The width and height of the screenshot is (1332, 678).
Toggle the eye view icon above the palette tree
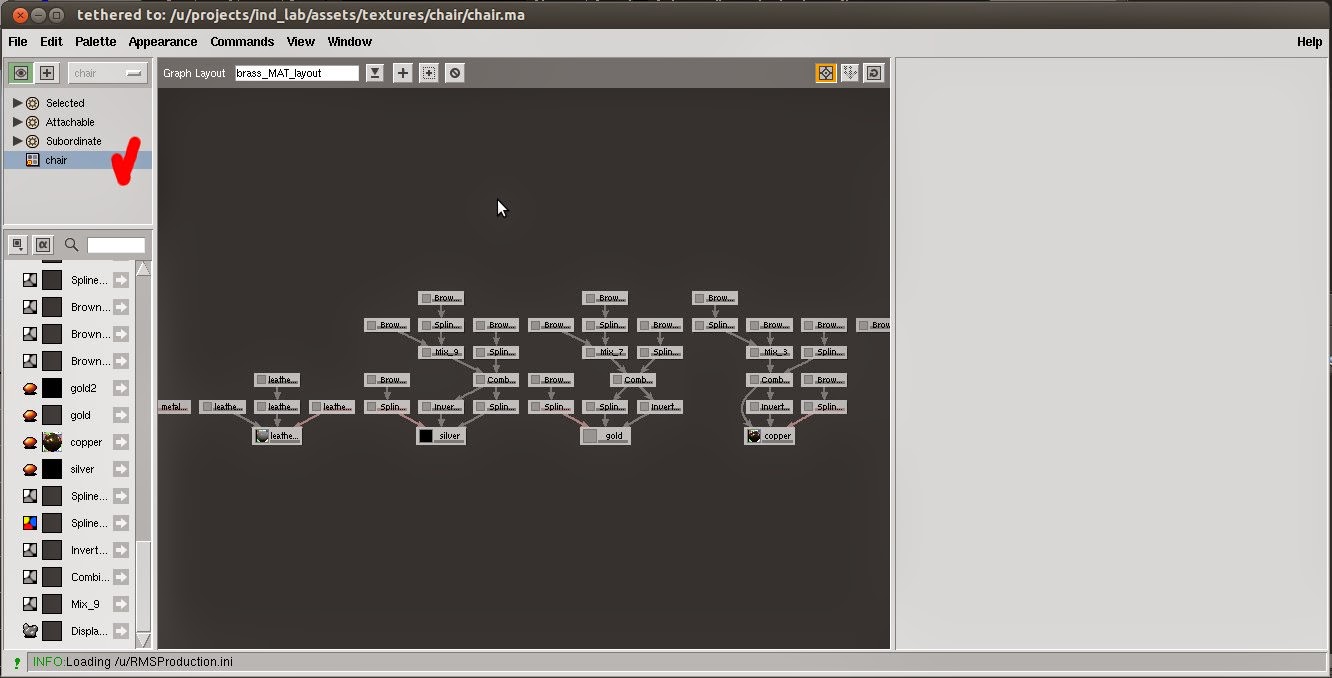tap(20, 73)
